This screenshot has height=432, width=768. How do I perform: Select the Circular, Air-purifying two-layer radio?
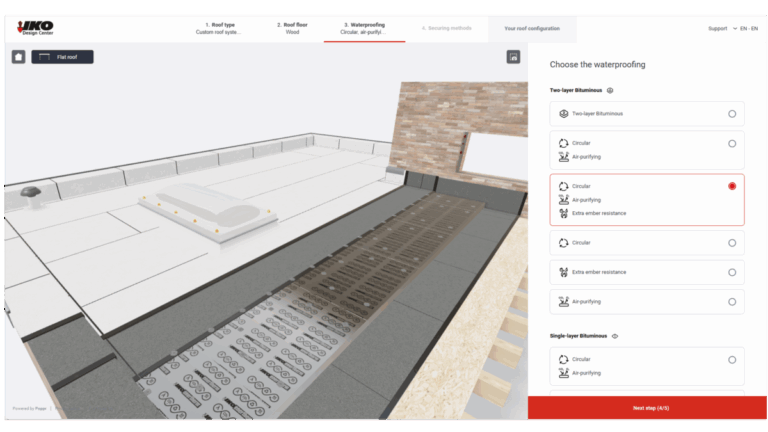pos(732,144)
